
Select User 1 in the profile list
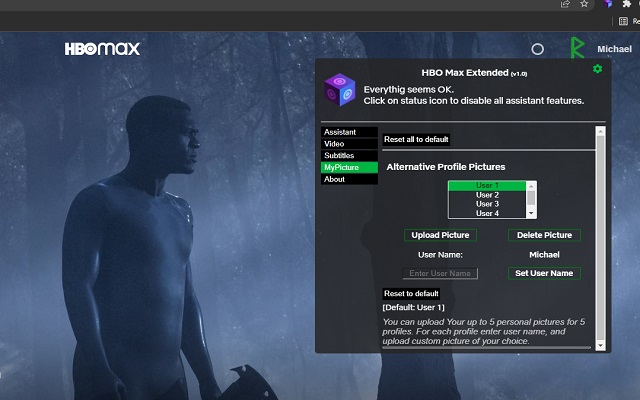point(487,186)
